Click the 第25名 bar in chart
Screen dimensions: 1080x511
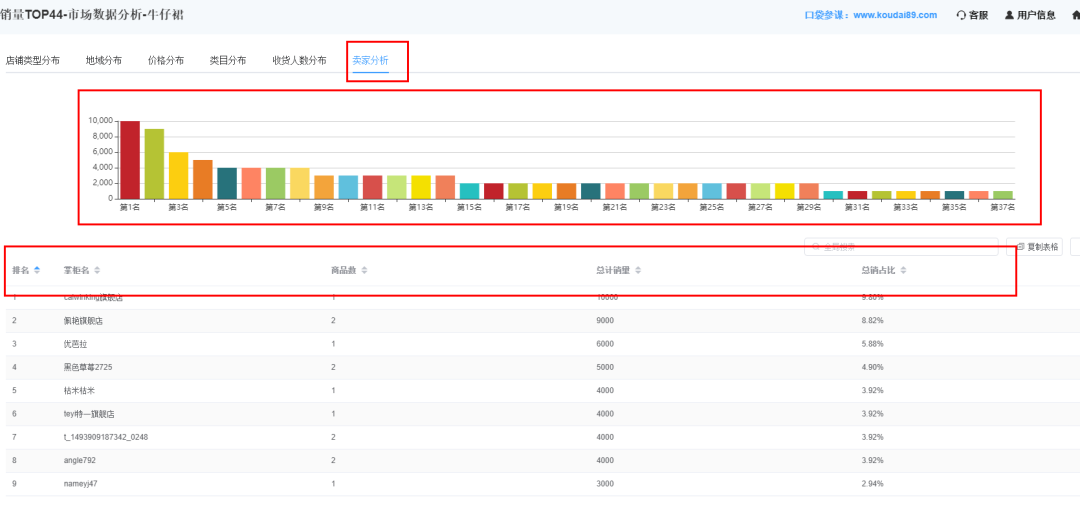click(x=712, y=191)
